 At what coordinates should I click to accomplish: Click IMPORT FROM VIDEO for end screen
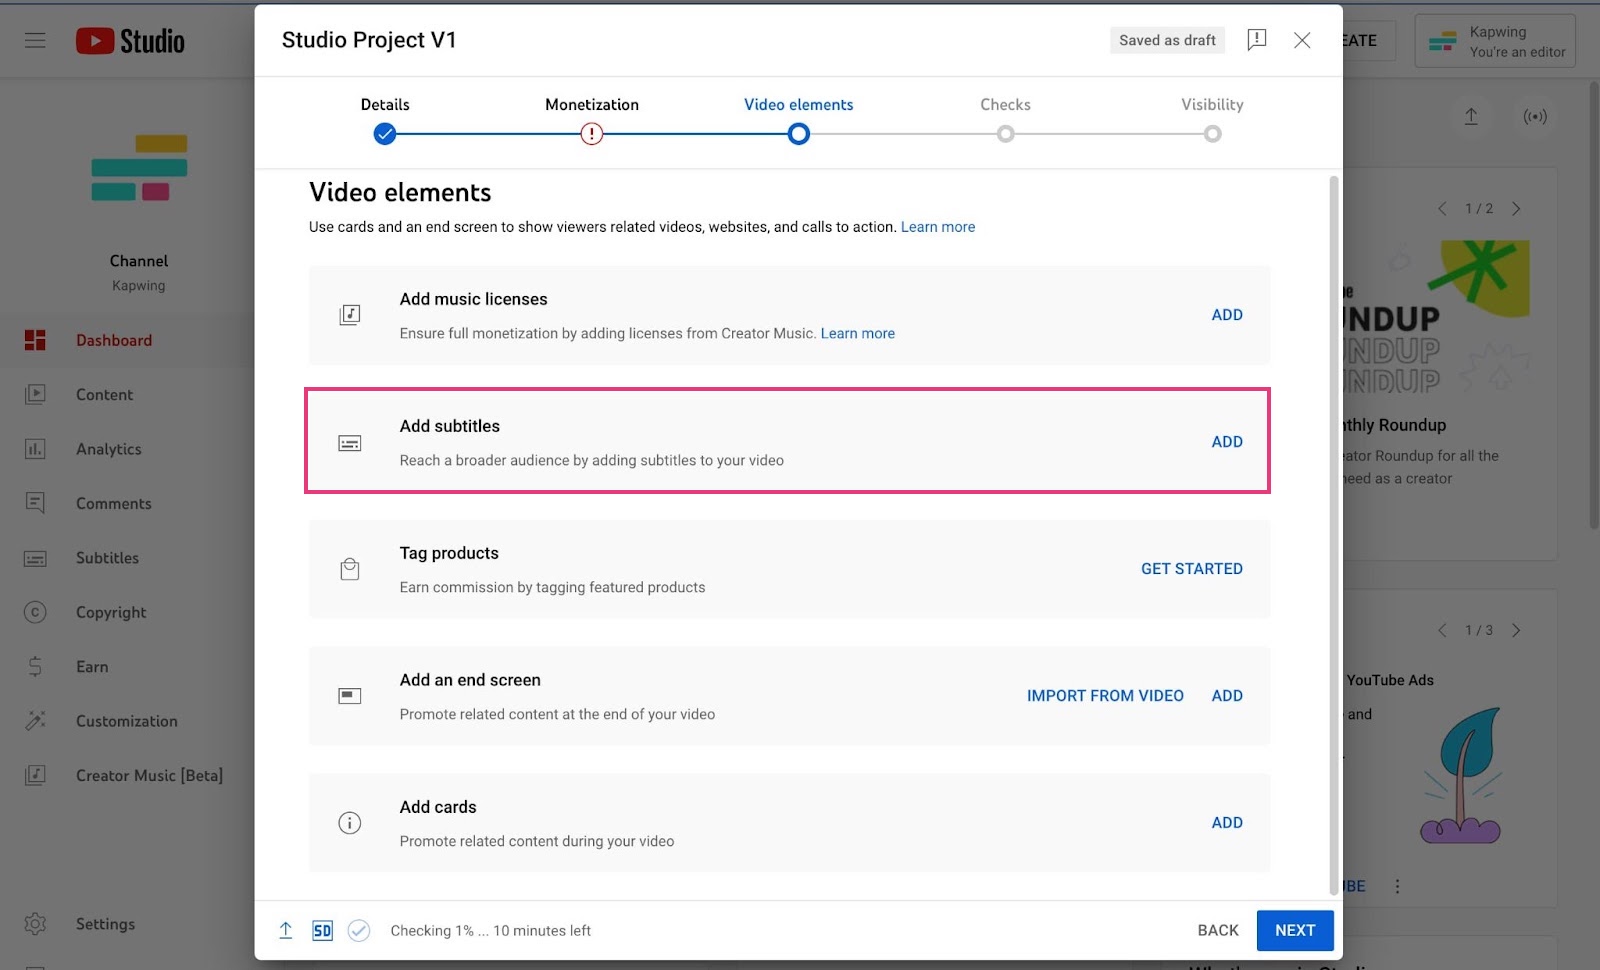(1105, 696)
